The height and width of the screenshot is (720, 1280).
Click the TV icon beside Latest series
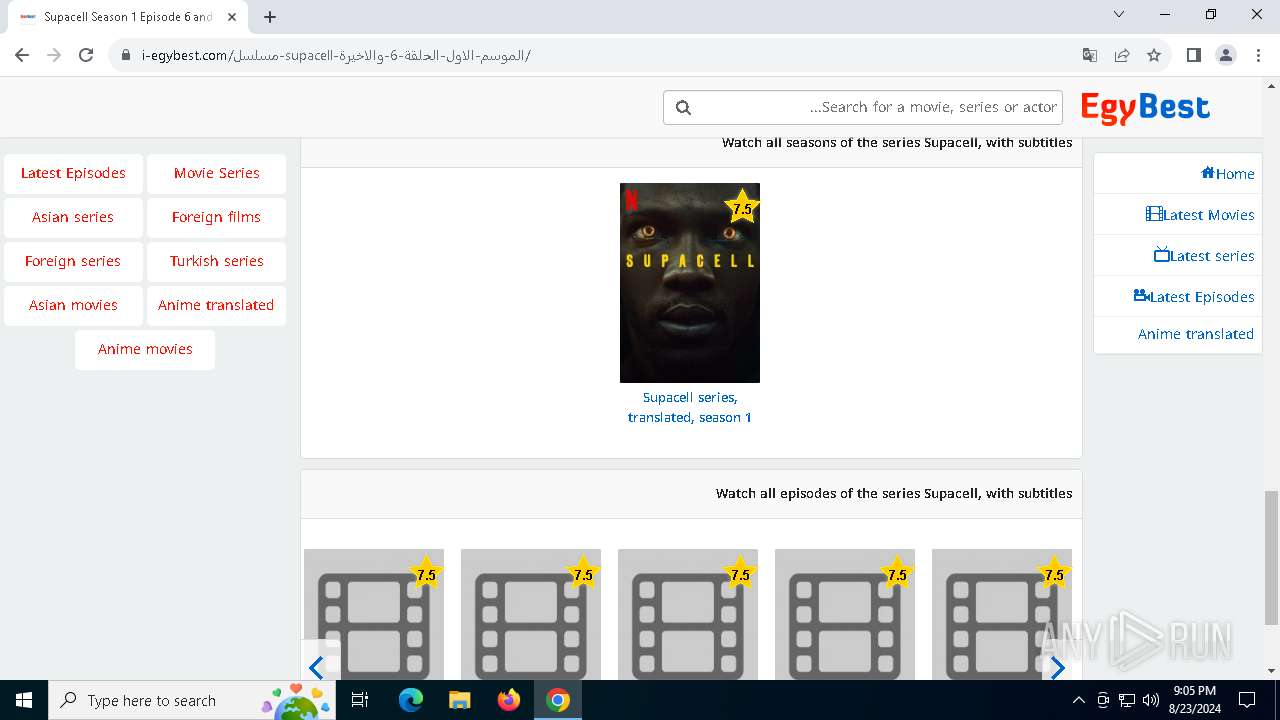[x=1161, y=254]
